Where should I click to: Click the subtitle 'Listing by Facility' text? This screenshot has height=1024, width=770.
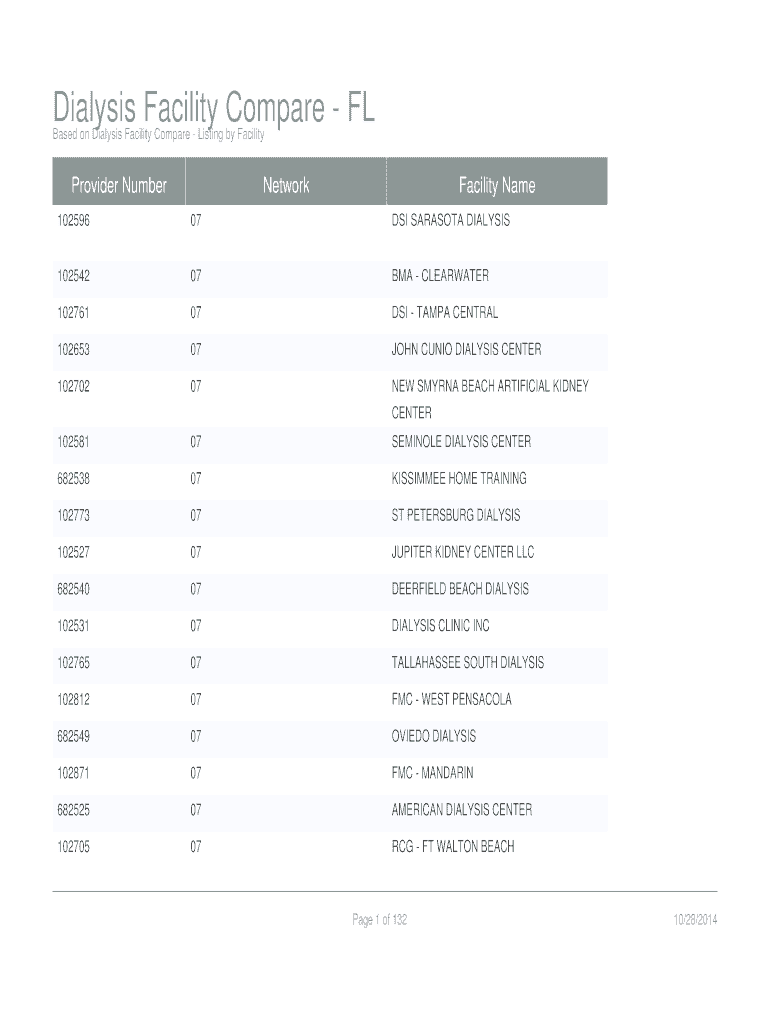coord(230,136)
